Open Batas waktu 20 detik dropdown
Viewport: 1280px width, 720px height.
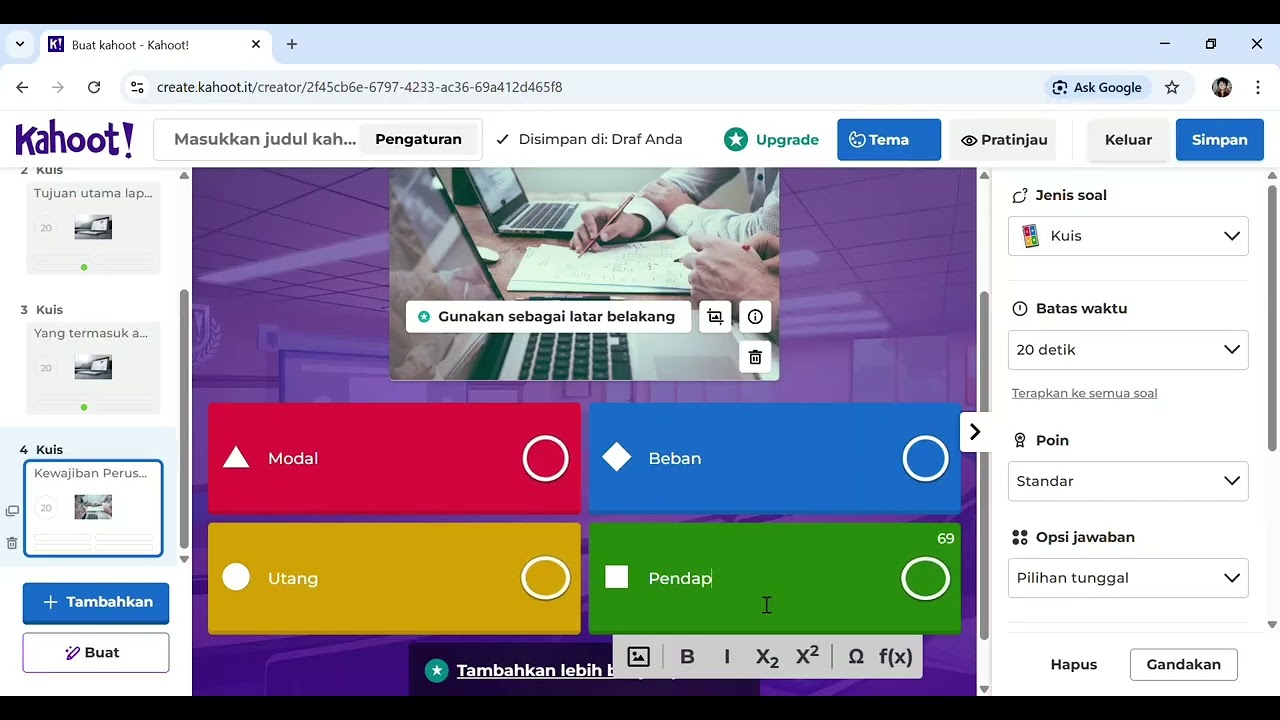click(x=1128, y=350)
